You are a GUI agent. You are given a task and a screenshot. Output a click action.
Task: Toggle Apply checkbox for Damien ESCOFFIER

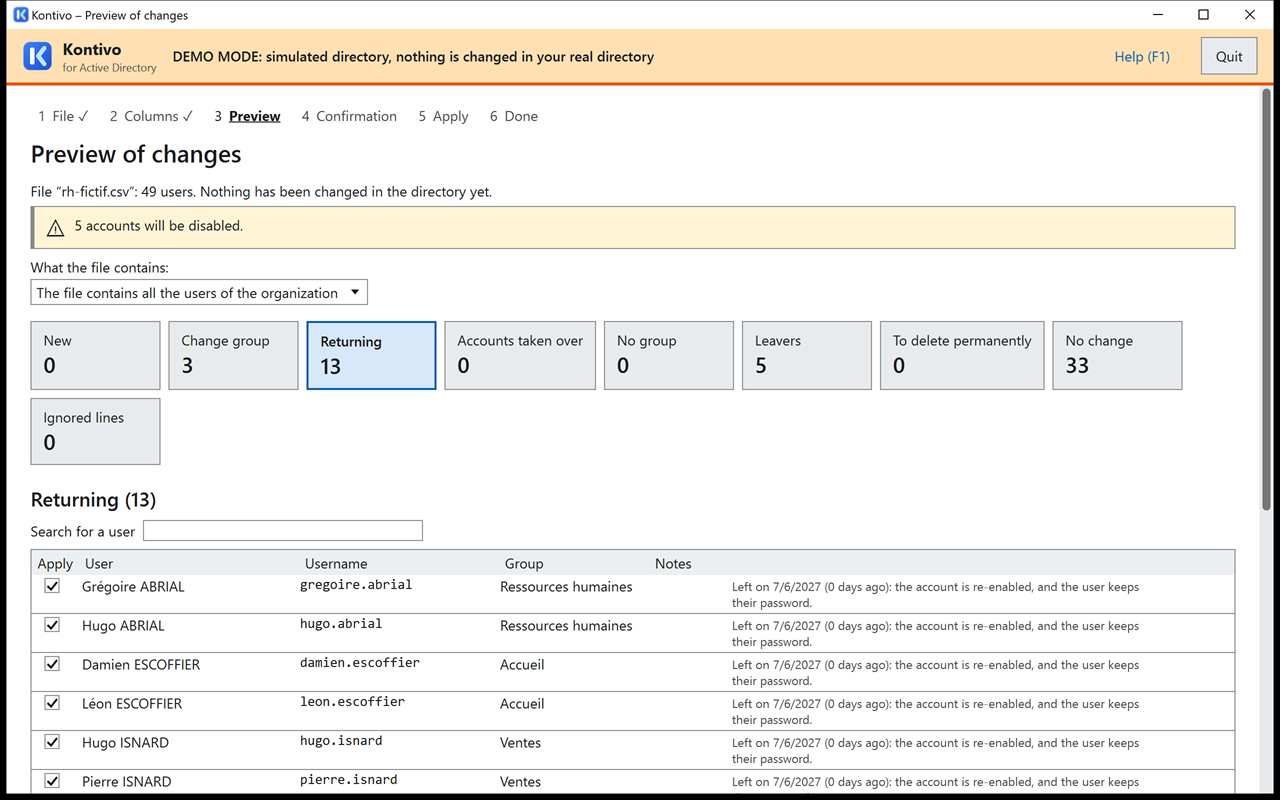[x=52, y=665]
